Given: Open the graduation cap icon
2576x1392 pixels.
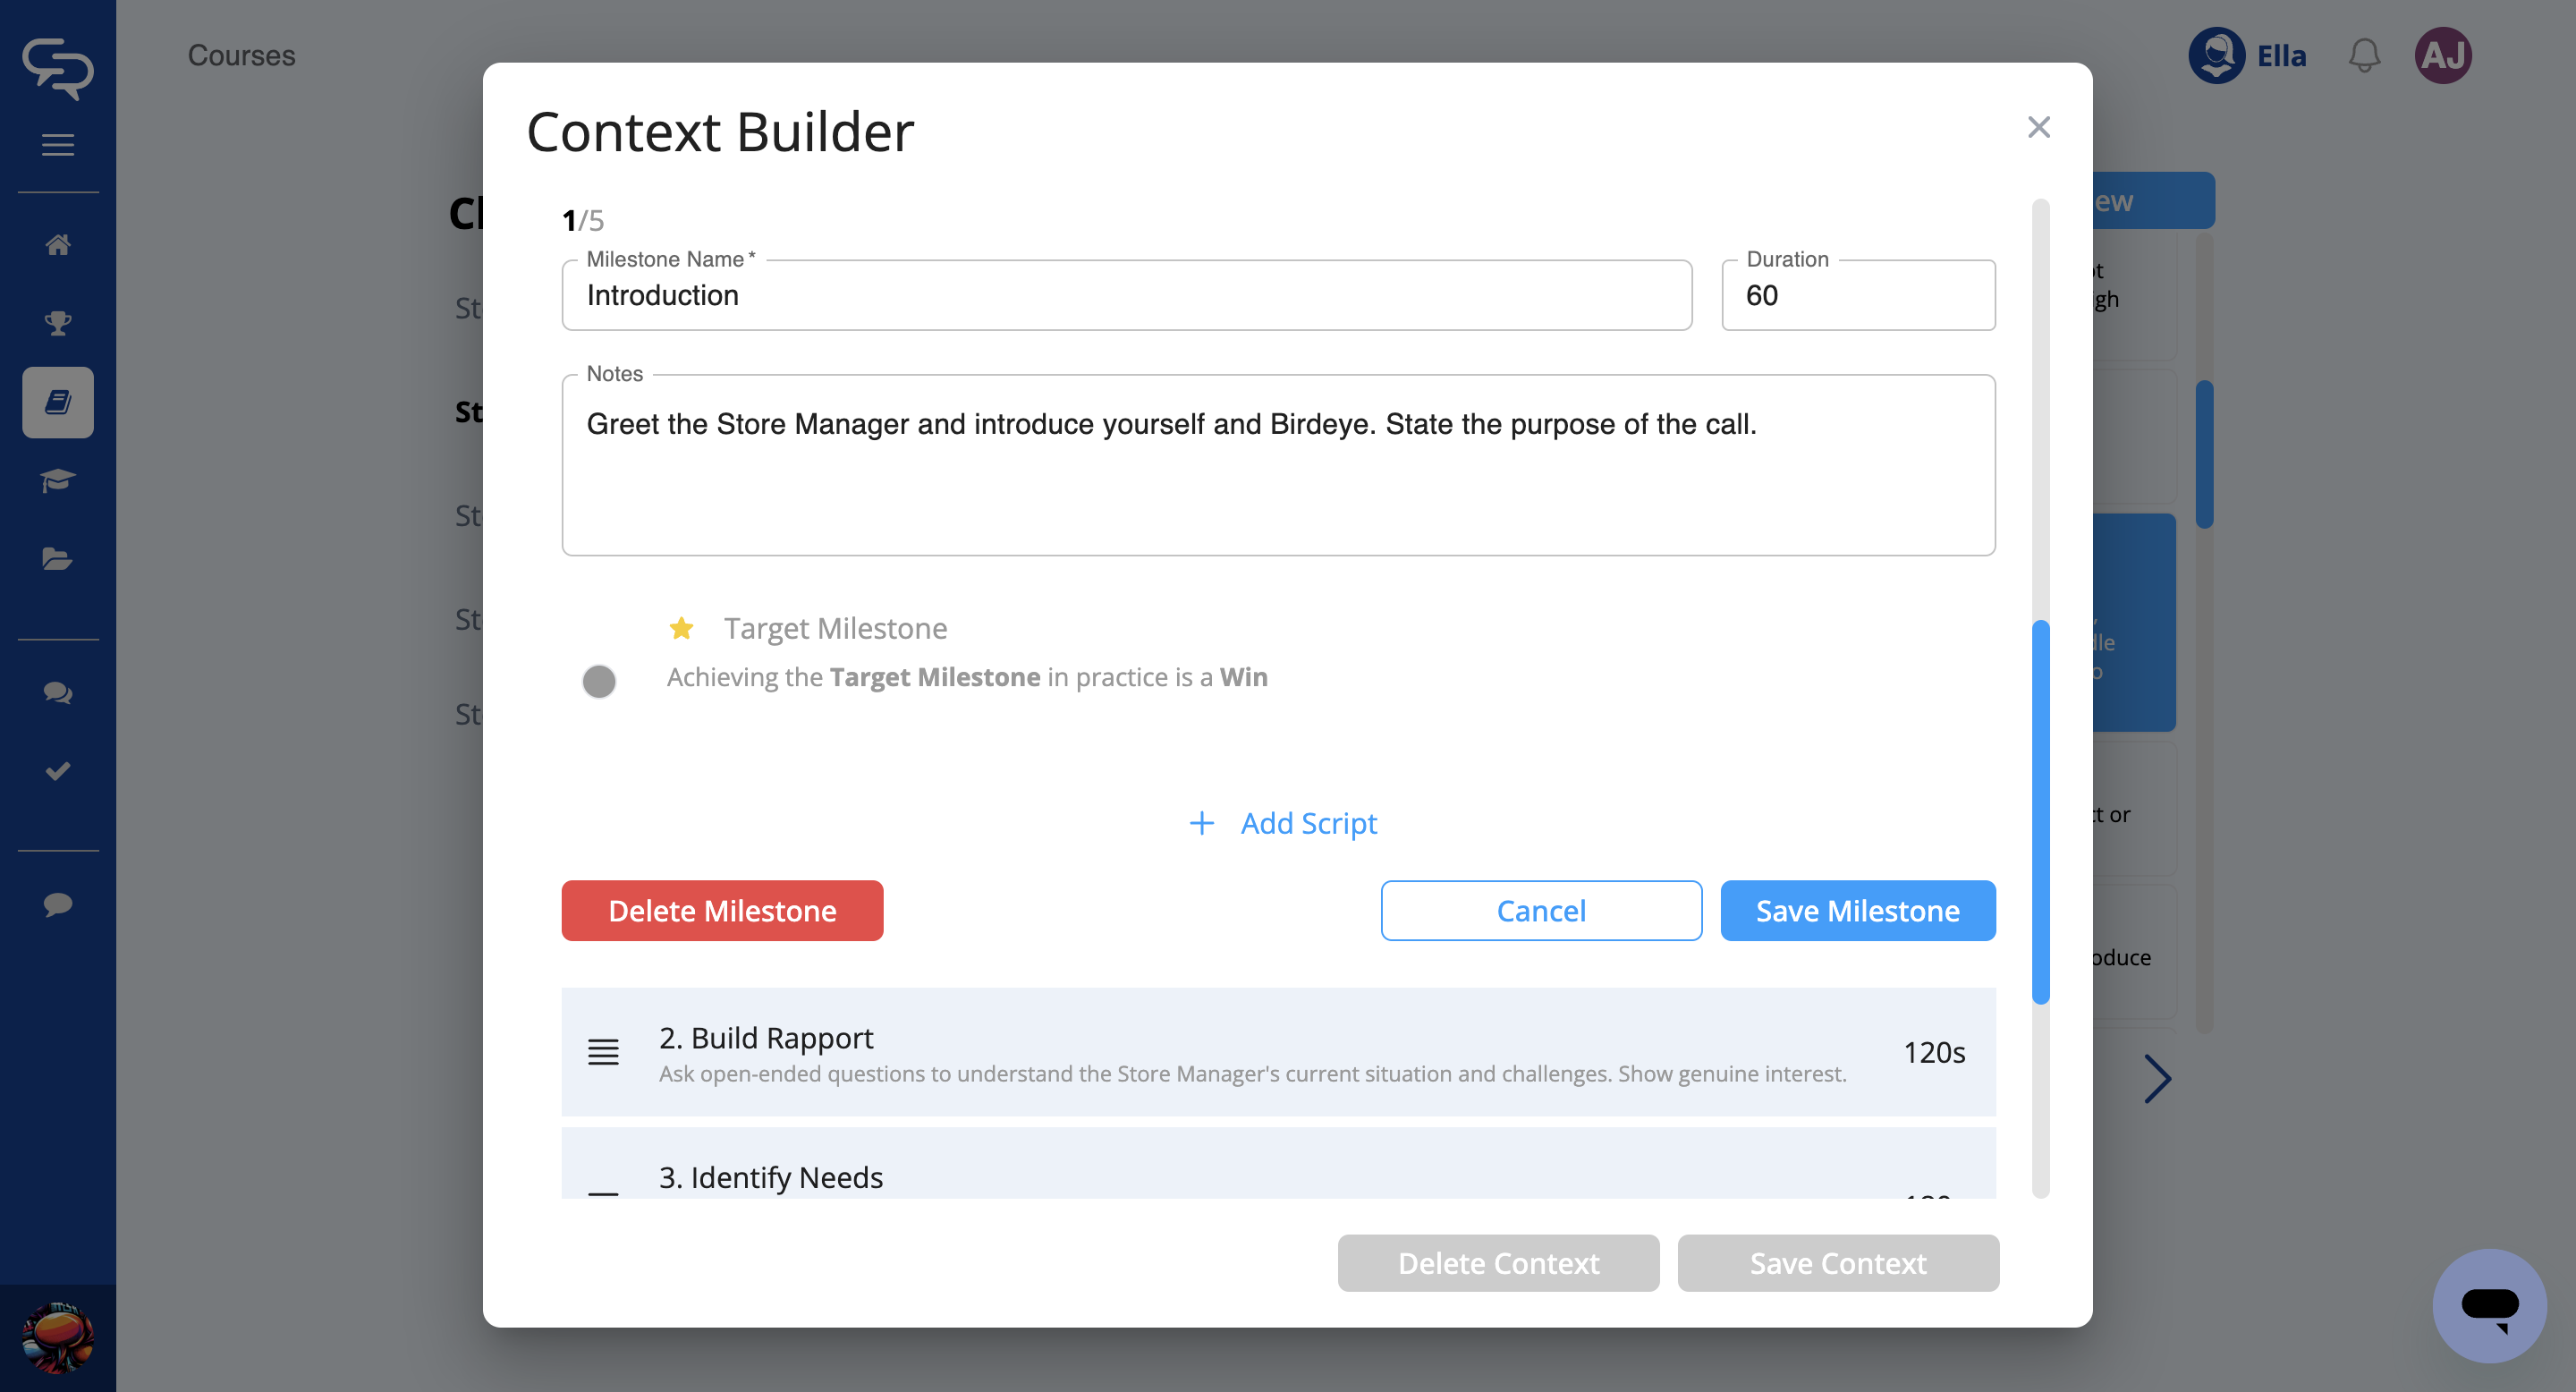Looking at the screenshot, I should pos(58,481).
